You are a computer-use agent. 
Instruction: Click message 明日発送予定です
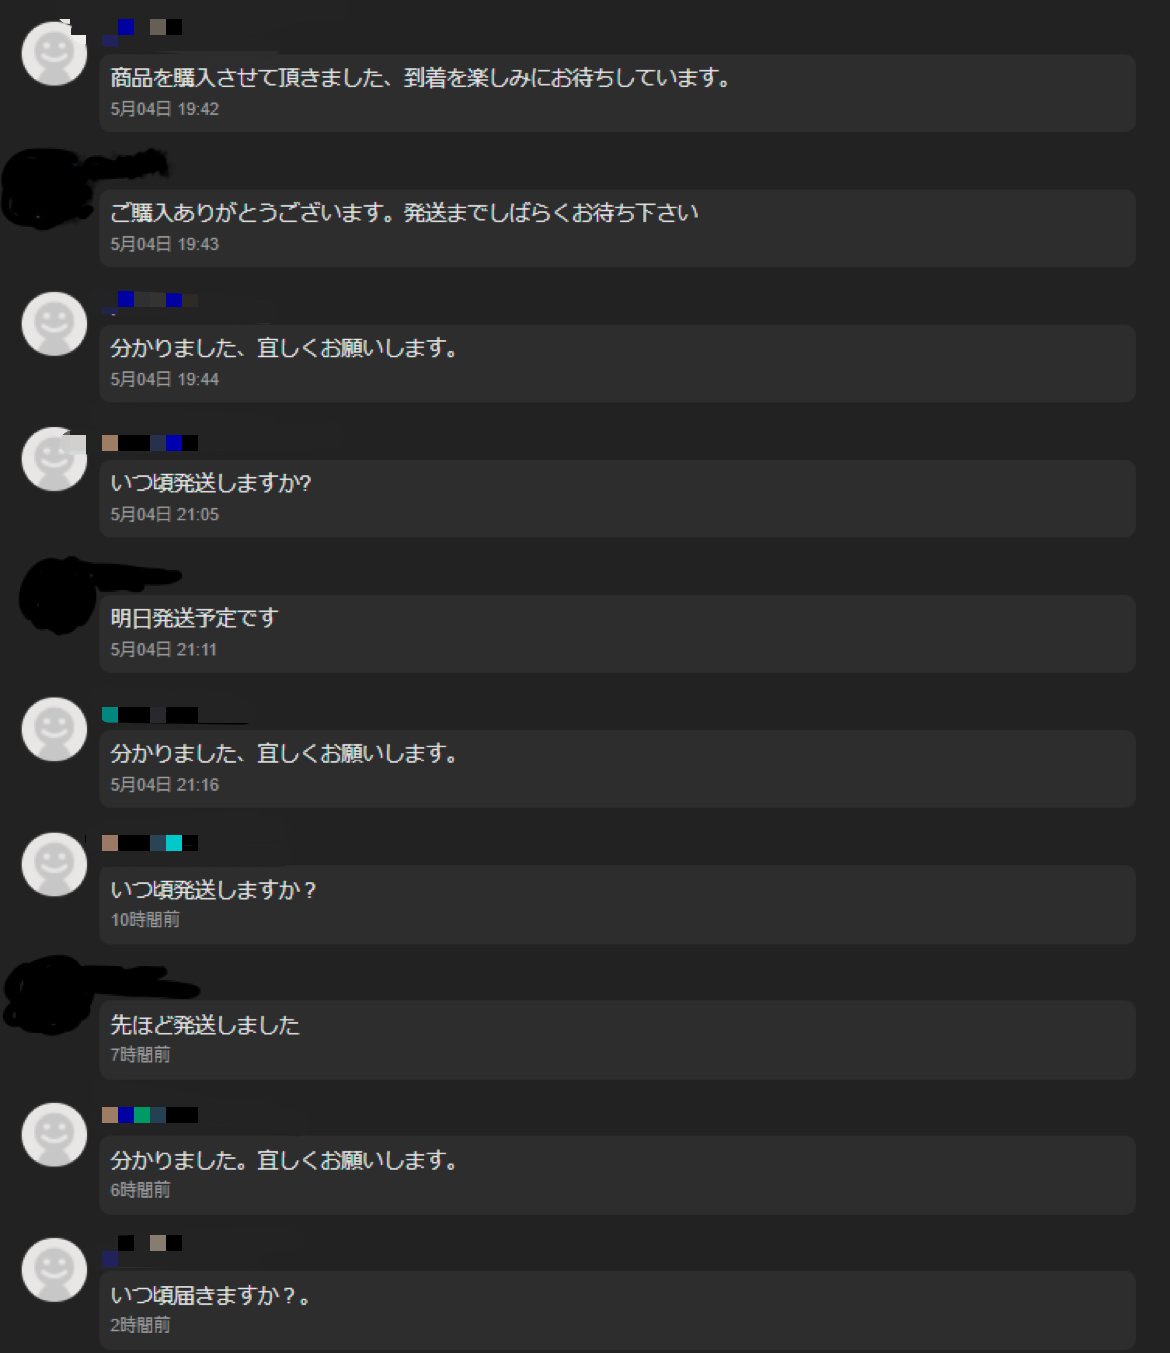[617, 634]
